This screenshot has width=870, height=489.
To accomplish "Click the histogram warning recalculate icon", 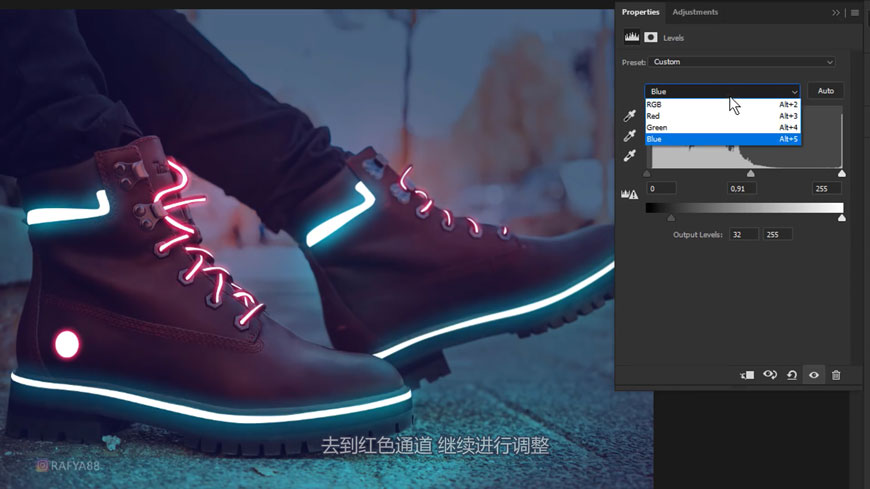I will coord(629,194).
